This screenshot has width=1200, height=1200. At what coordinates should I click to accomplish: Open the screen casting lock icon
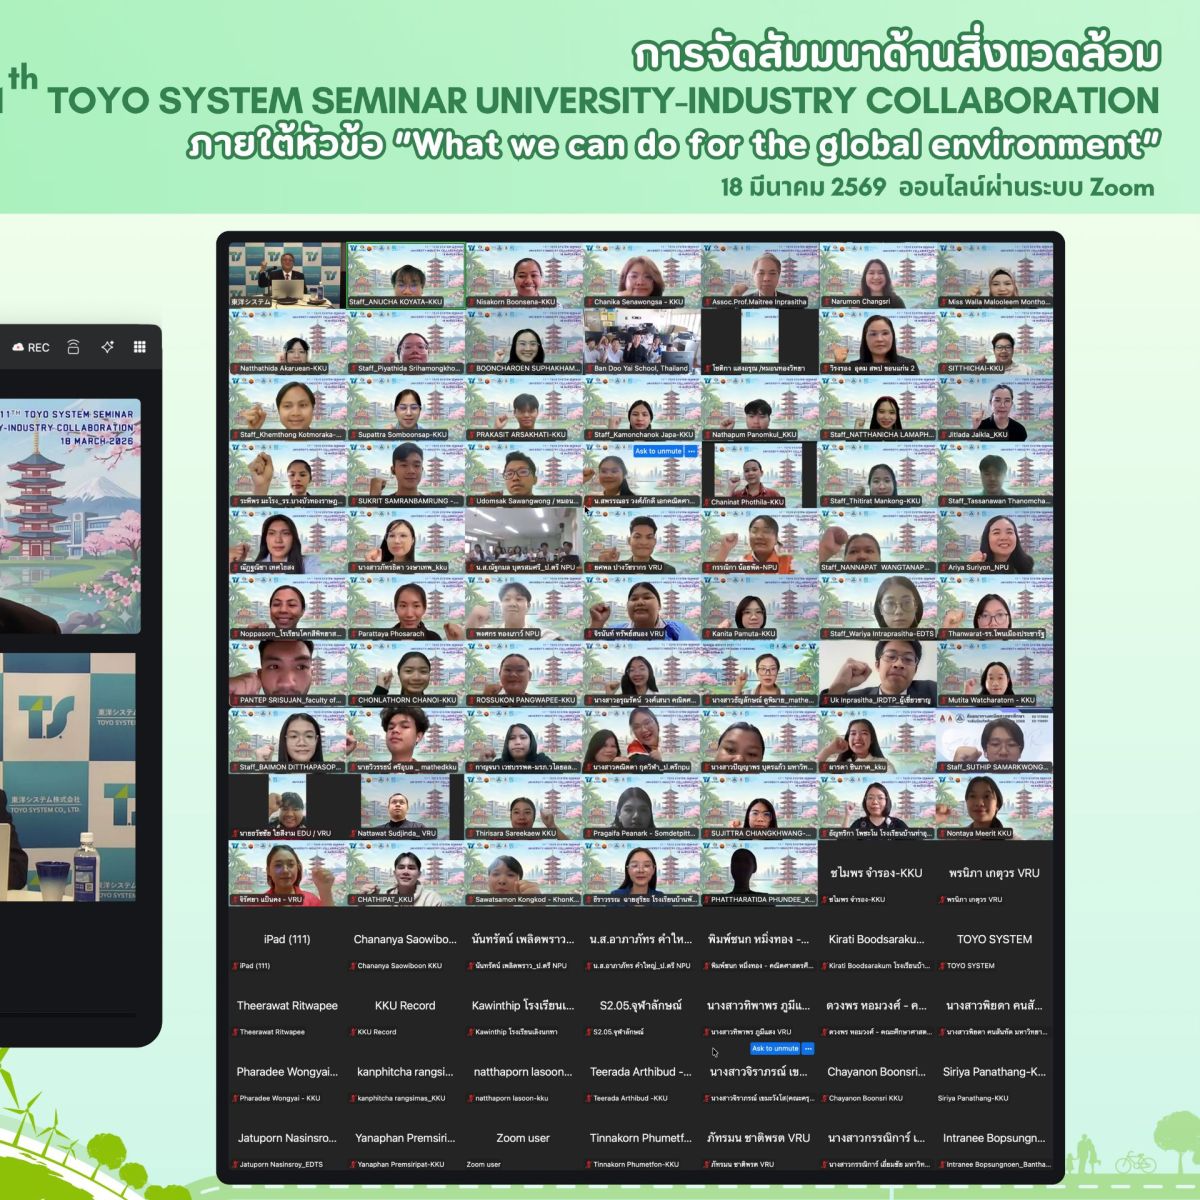73,347
